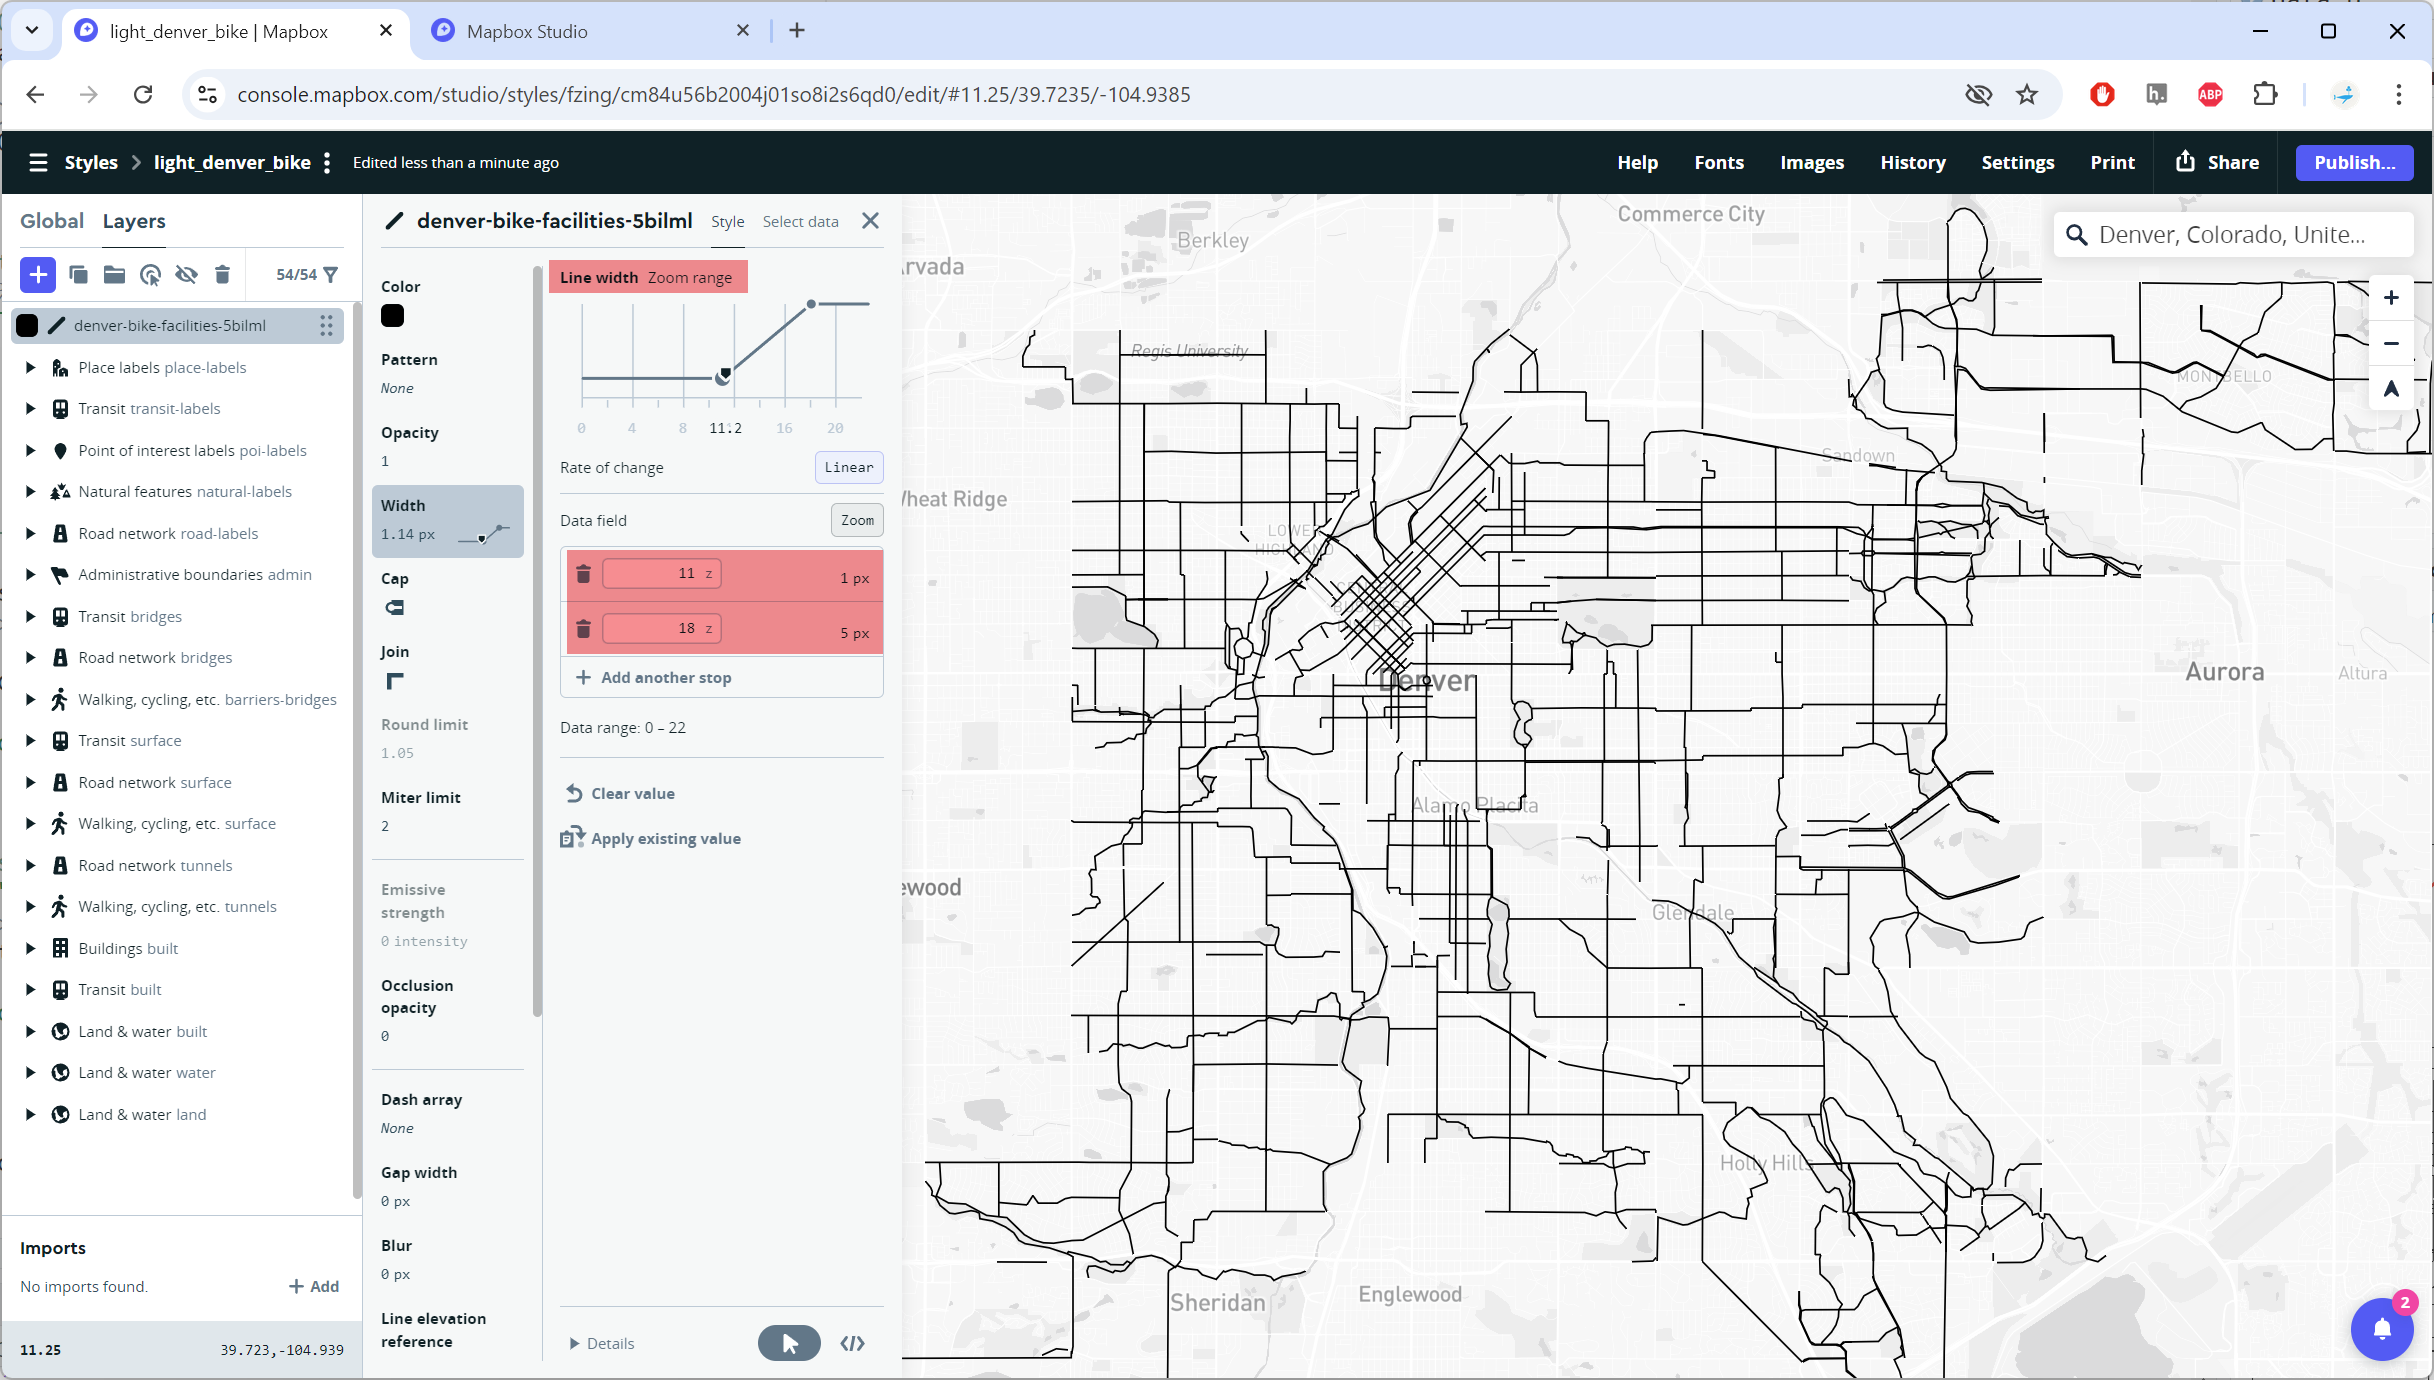2434x1380 pixels.
Task: Switch to the Layers tab
Action: click(134, 221)
